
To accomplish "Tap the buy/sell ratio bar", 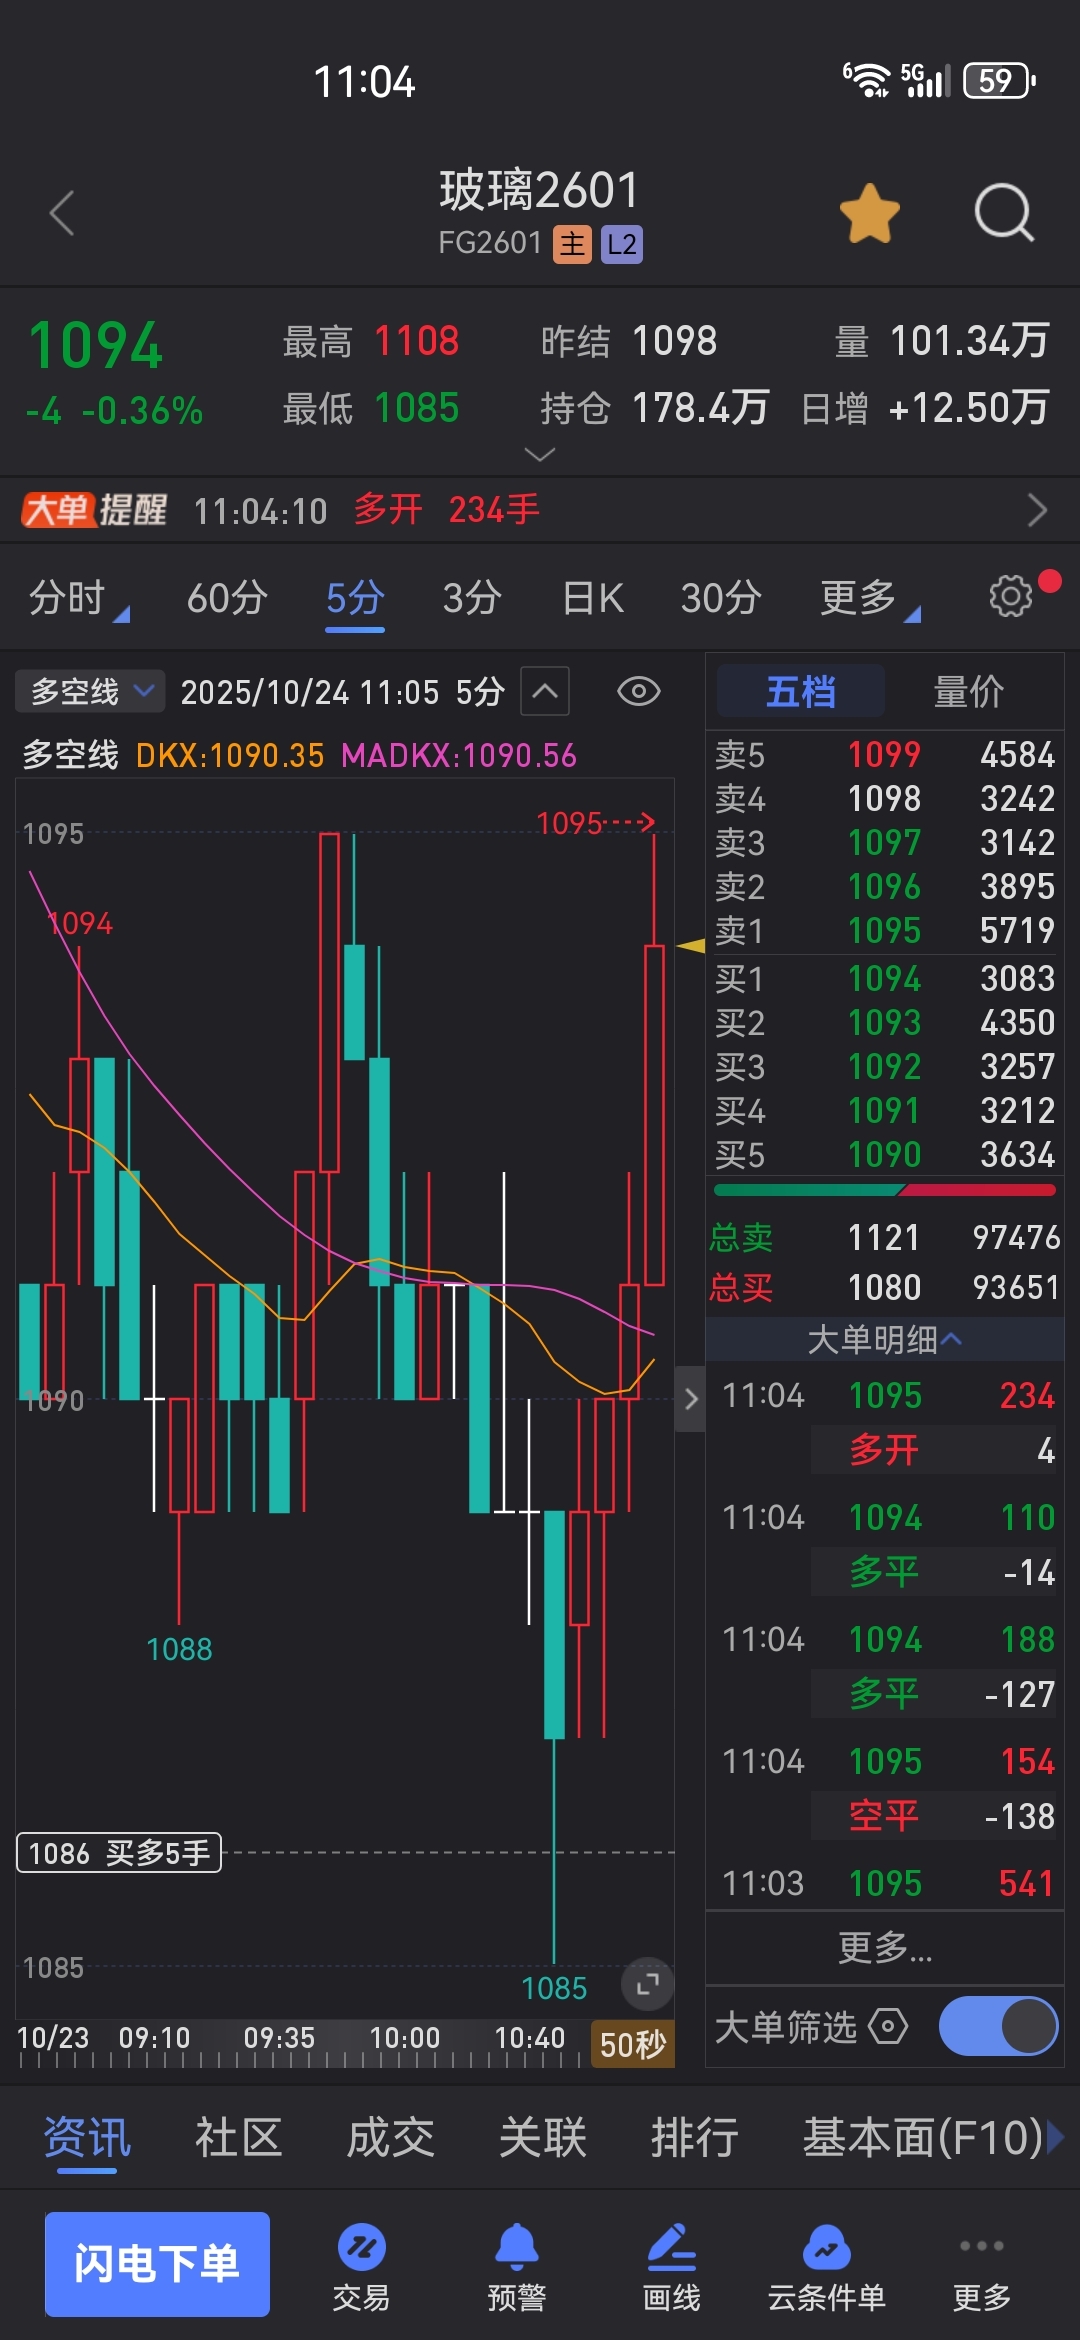I will tap(884, 1191).
